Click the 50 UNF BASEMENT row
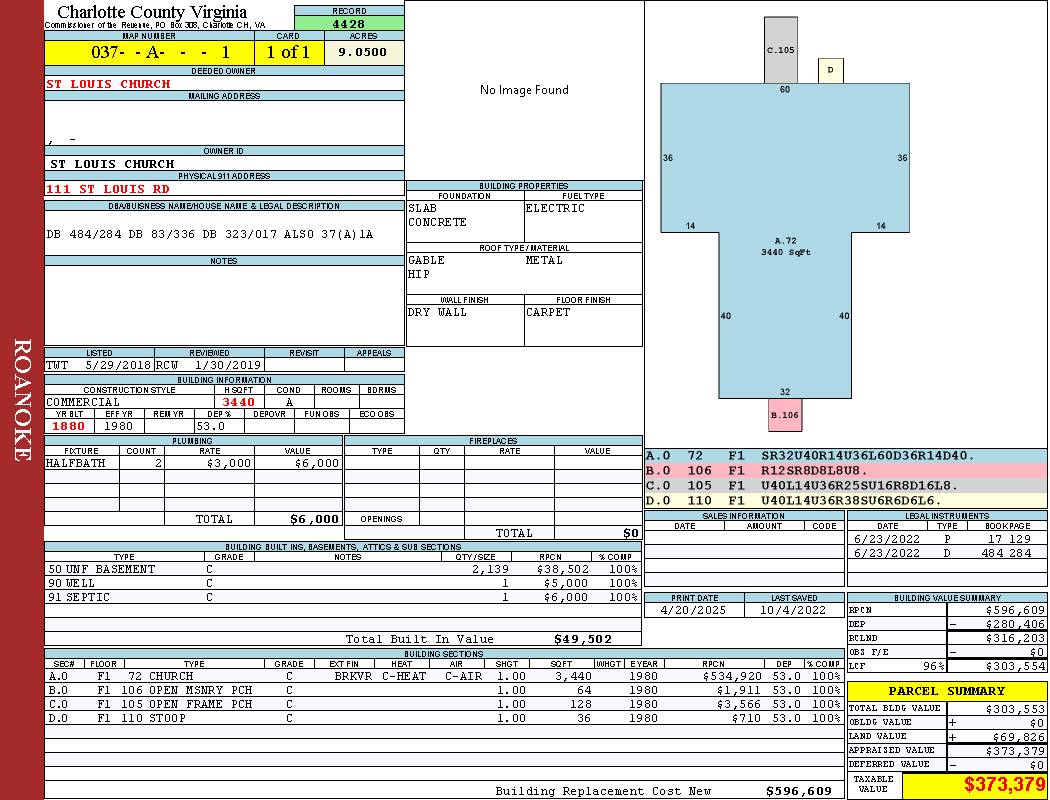This screenshot has height=800, width=1050. pyautogui.click(x=343, y=569)
